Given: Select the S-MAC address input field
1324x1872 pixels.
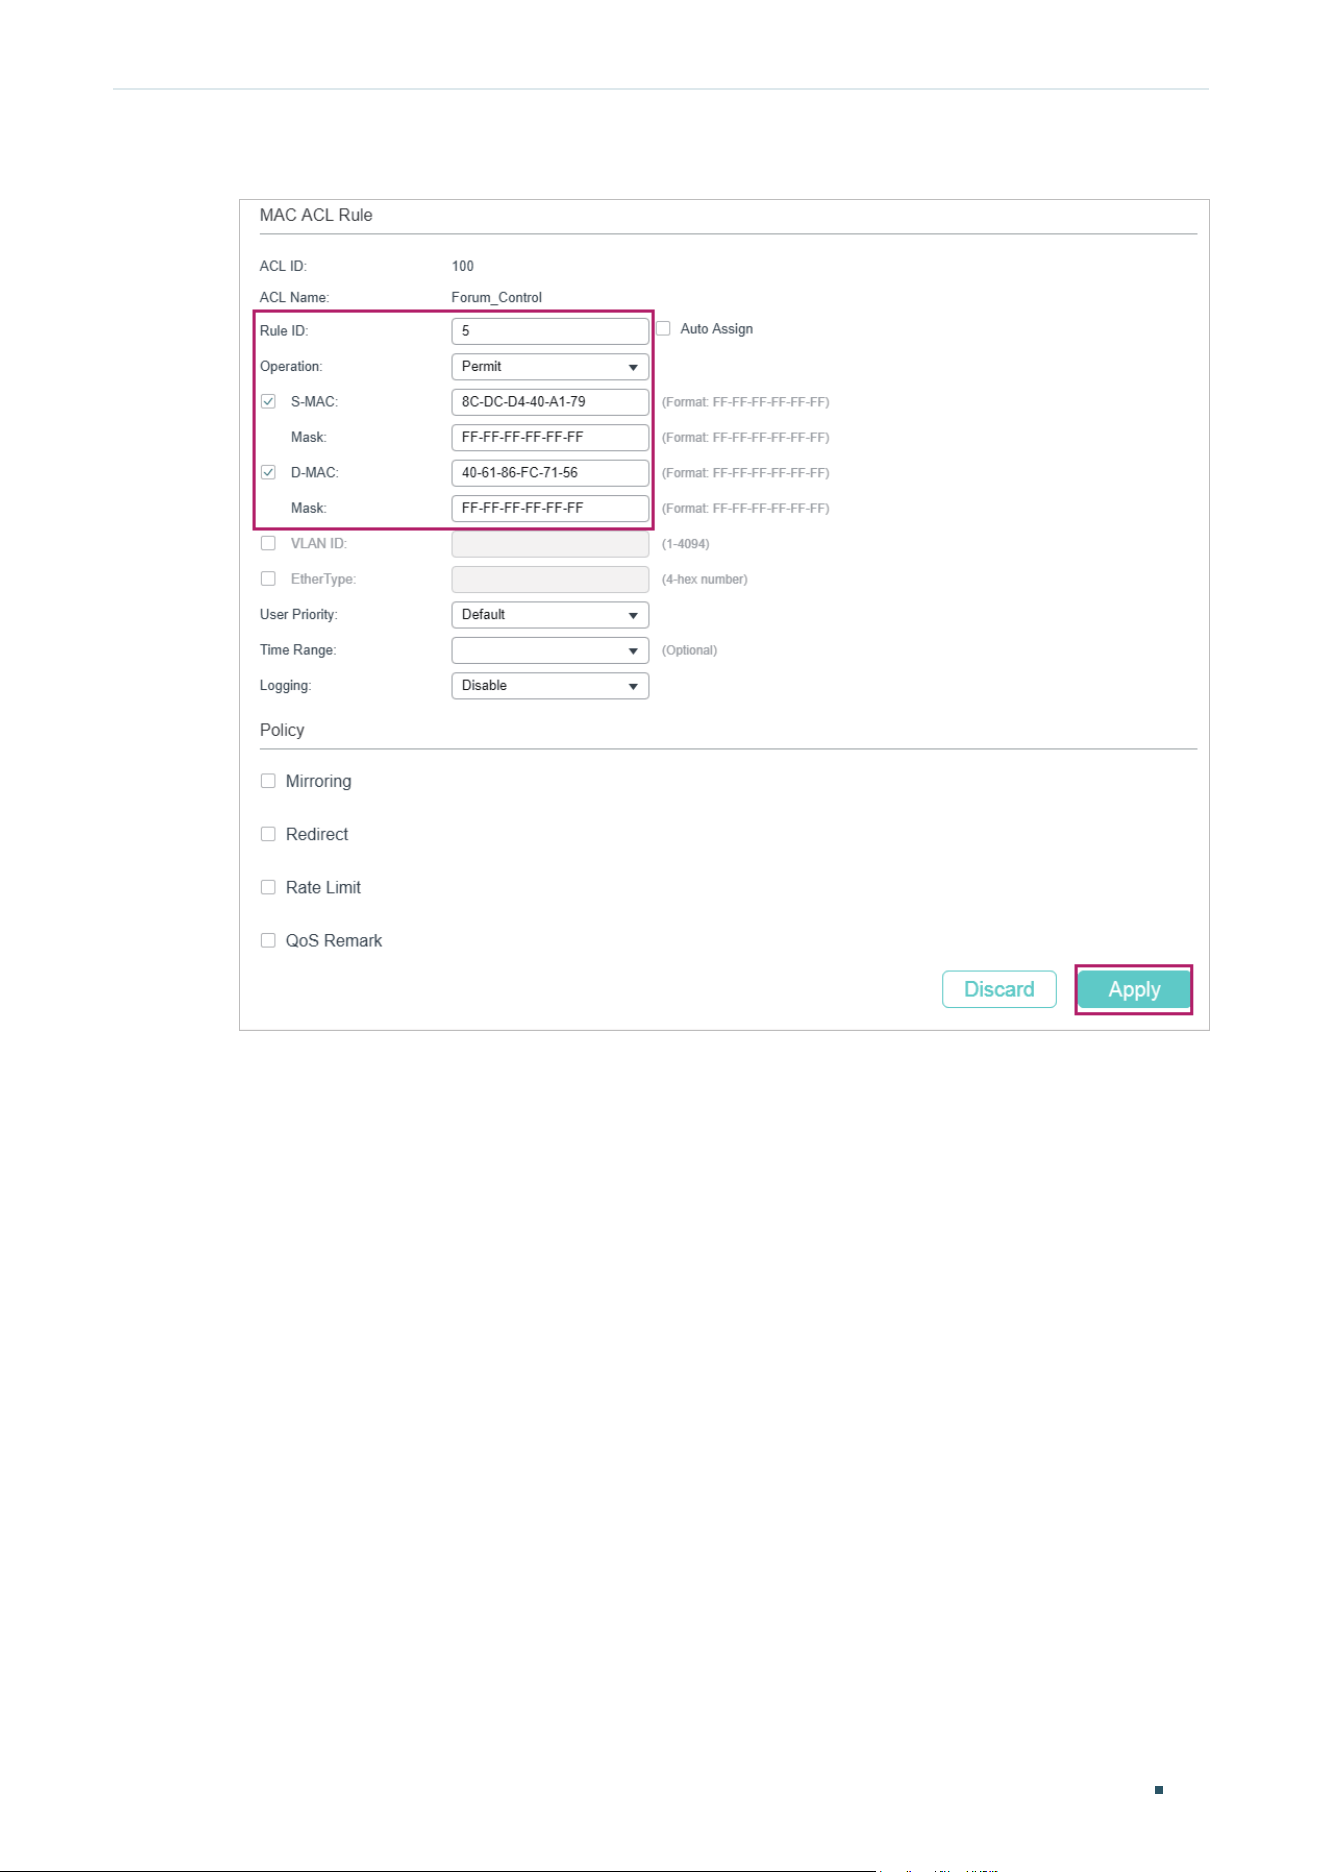Looking at the screenshot, I should (550, 402).
